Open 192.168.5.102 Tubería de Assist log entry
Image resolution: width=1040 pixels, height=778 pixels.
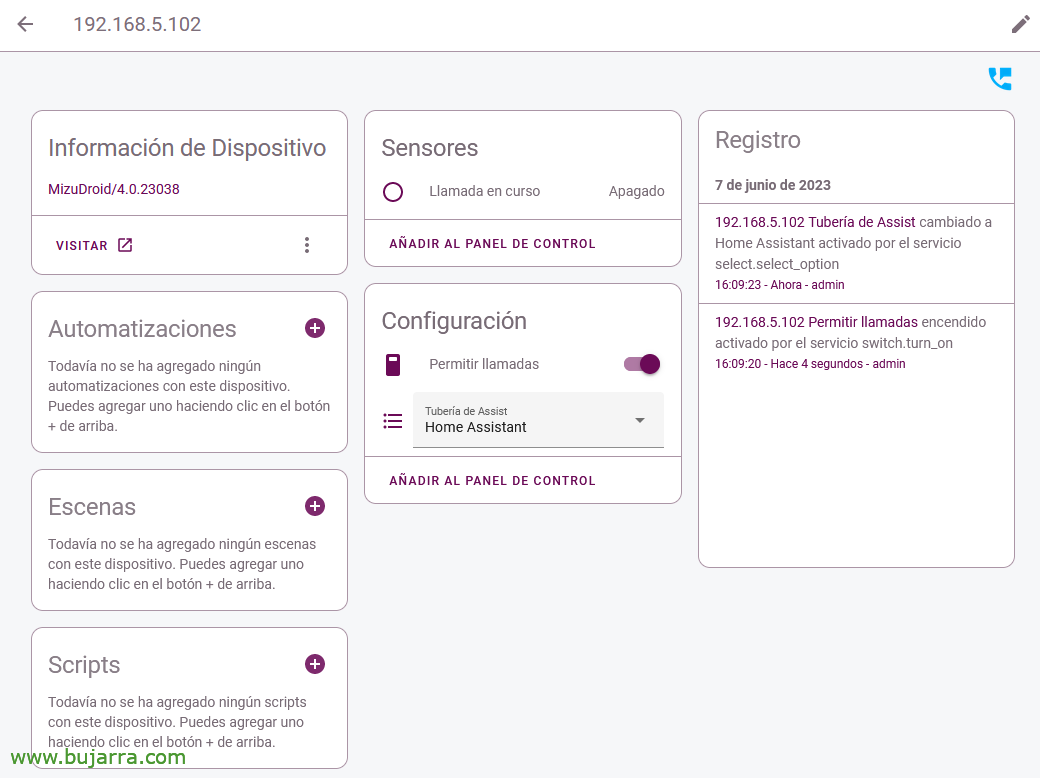pyautogui.click(x=815, y=222)
